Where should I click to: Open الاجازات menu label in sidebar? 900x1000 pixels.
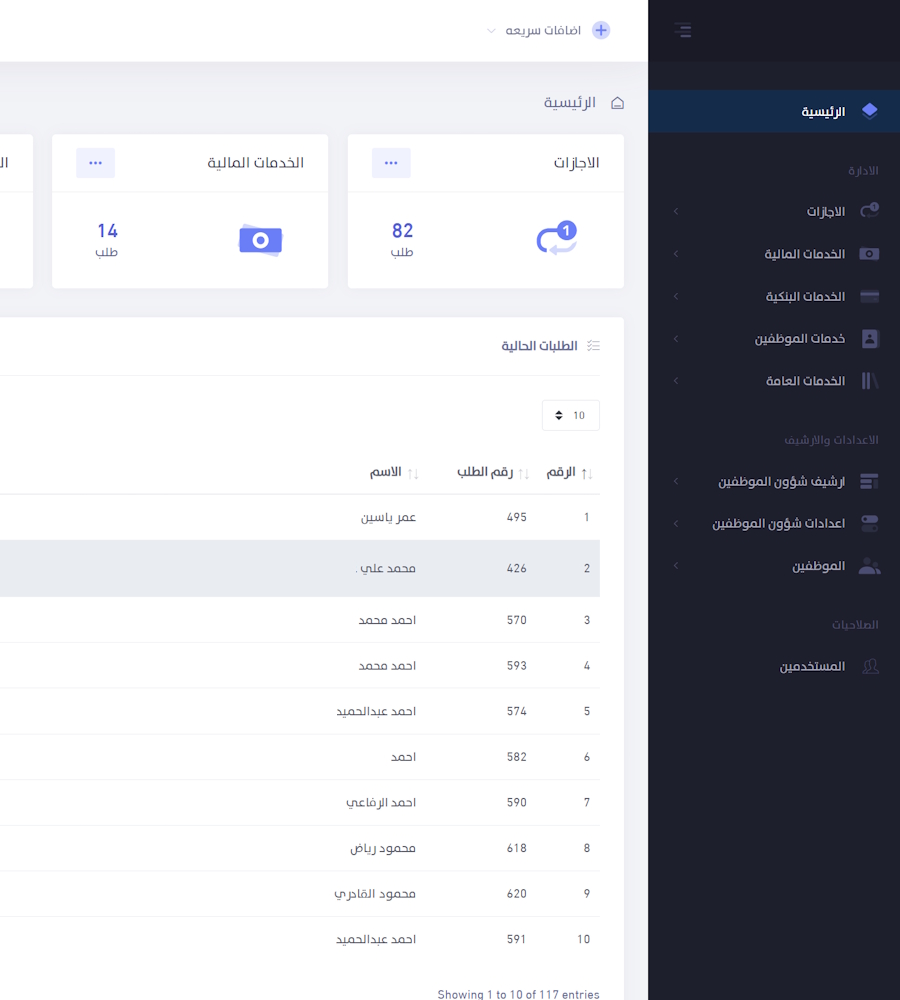825,211
